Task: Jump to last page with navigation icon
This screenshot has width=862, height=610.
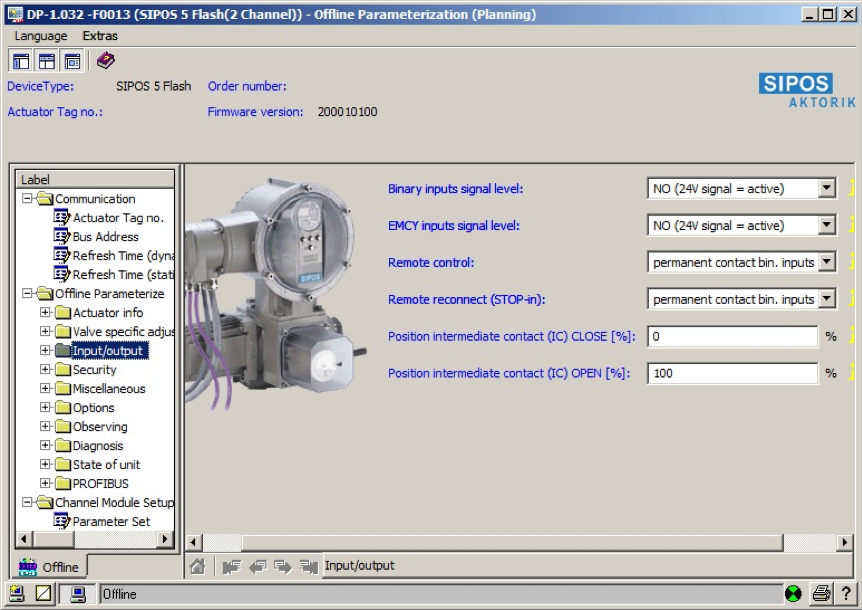Action: (x=309, y=566)
